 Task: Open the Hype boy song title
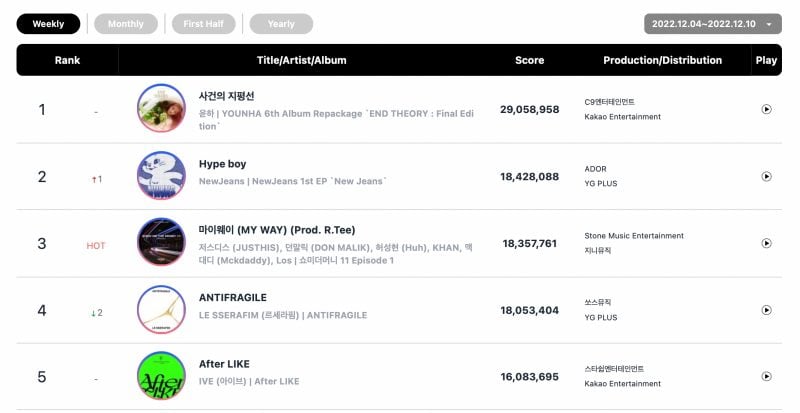[x=223, y=164]
